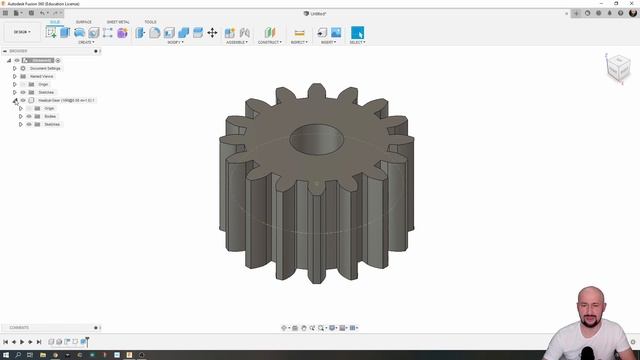Select the Create Sketch tool
This screenshot has height=360, width=640.
[51, 33]
